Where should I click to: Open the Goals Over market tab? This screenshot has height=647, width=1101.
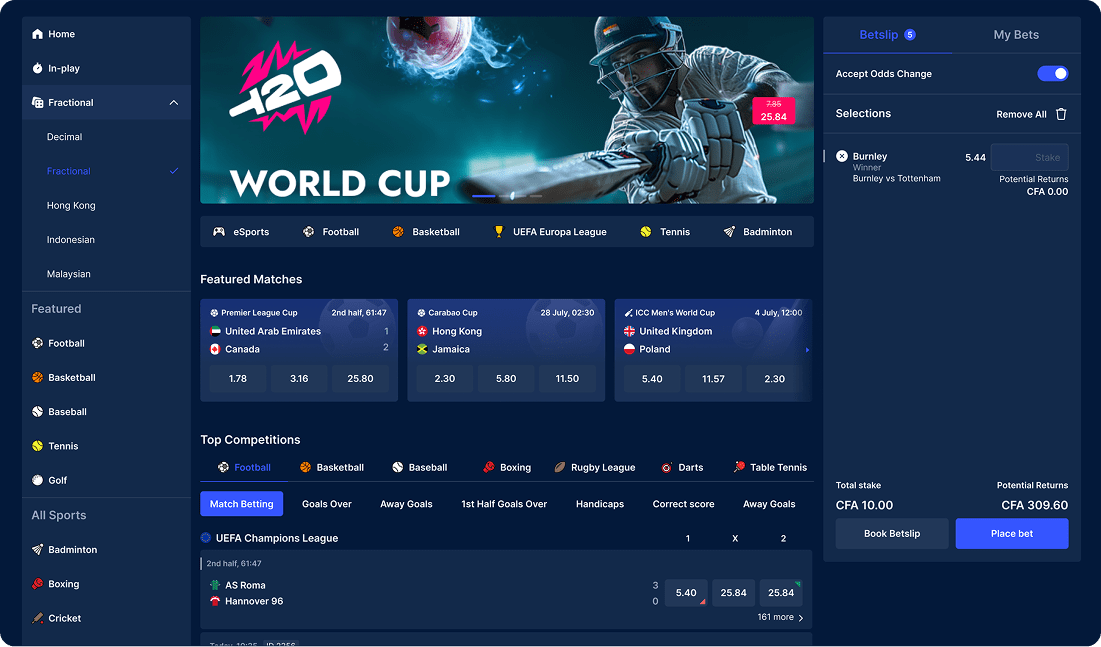click(327, 504)
